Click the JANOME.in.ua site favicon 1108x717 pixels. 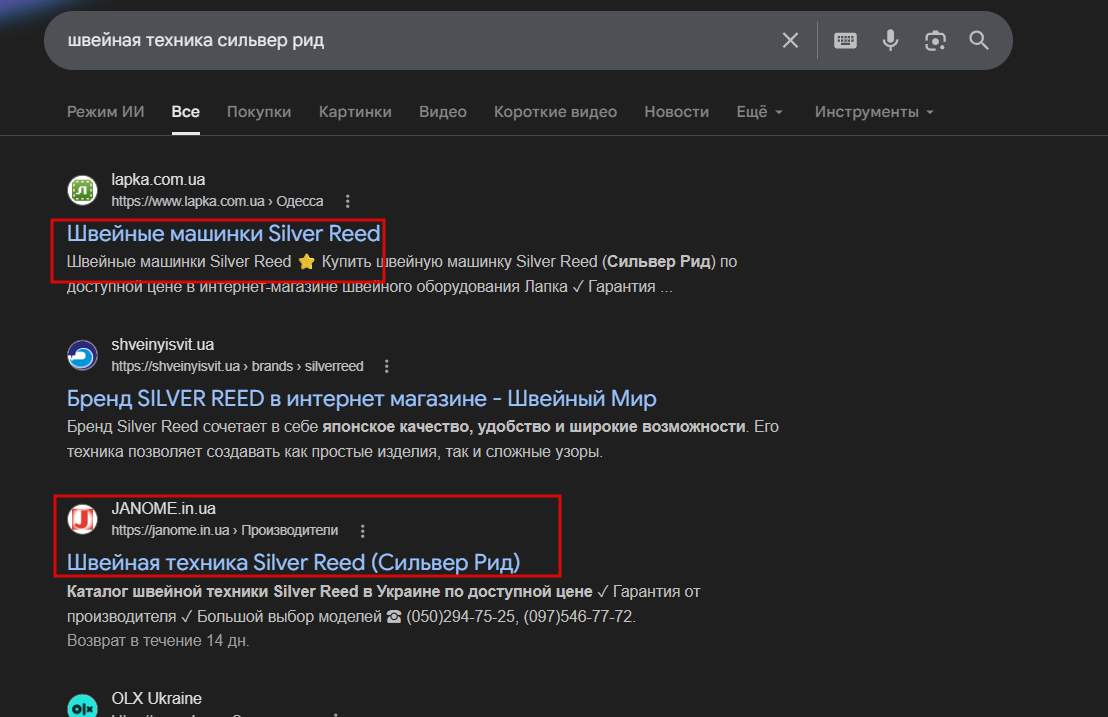(x=83, y=519)
